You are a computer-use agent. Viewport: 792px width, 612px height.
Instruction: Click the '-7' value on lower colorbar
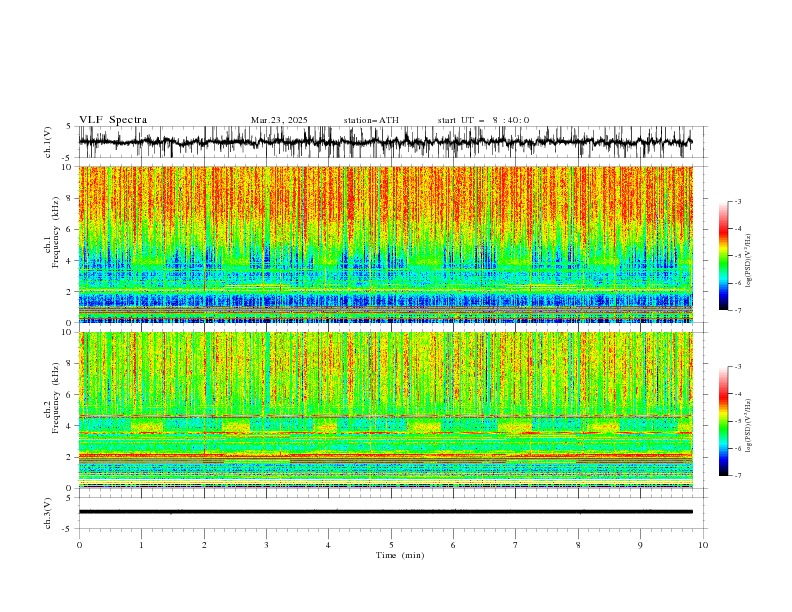[x=737, y=475]
